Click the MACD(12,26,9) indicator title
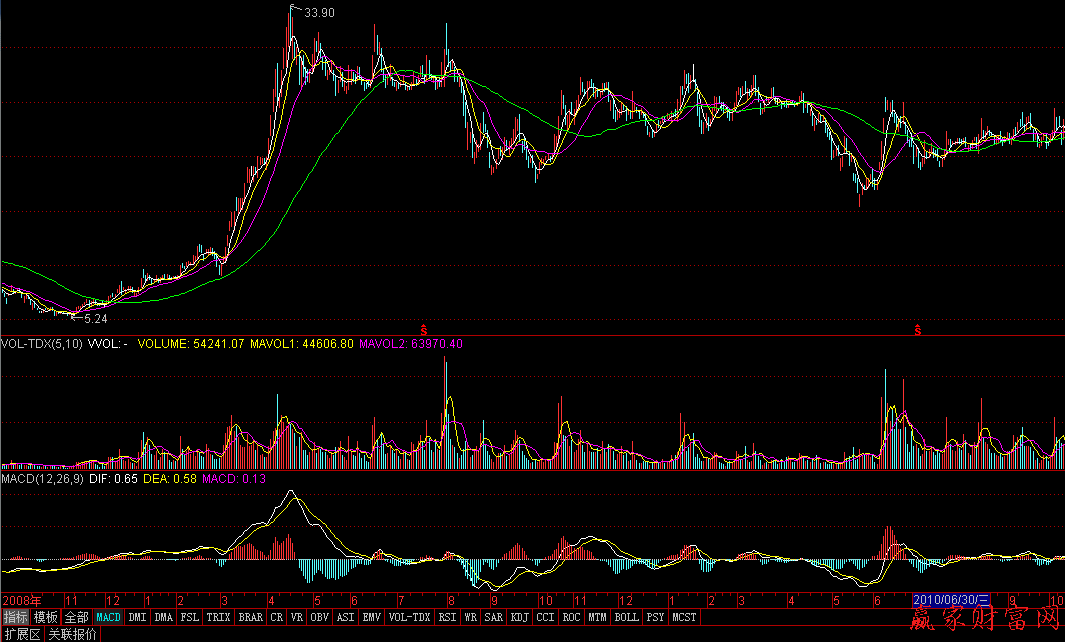The image size is (1065, 642). [43, 480]
